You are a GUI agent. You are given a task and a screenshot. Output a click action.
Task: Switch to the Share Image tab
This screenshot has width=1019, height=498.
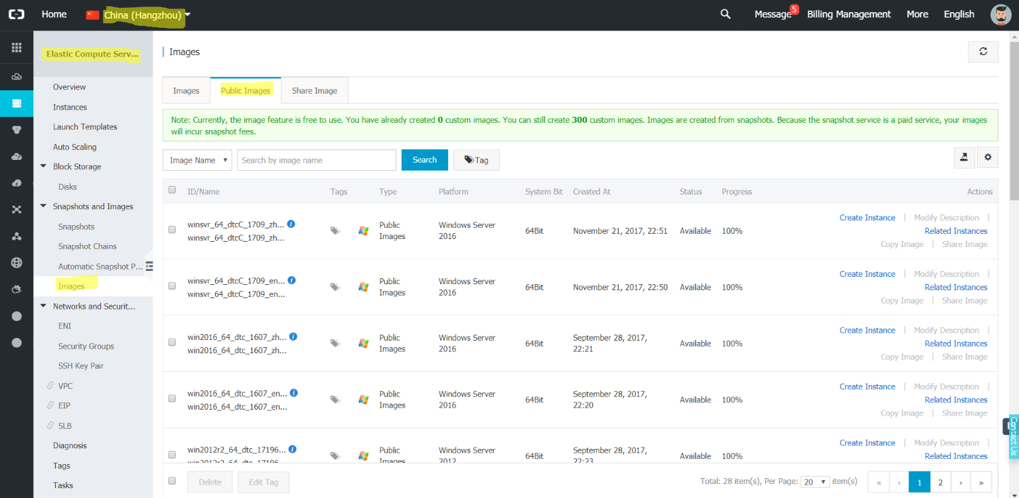pos(315,90)
